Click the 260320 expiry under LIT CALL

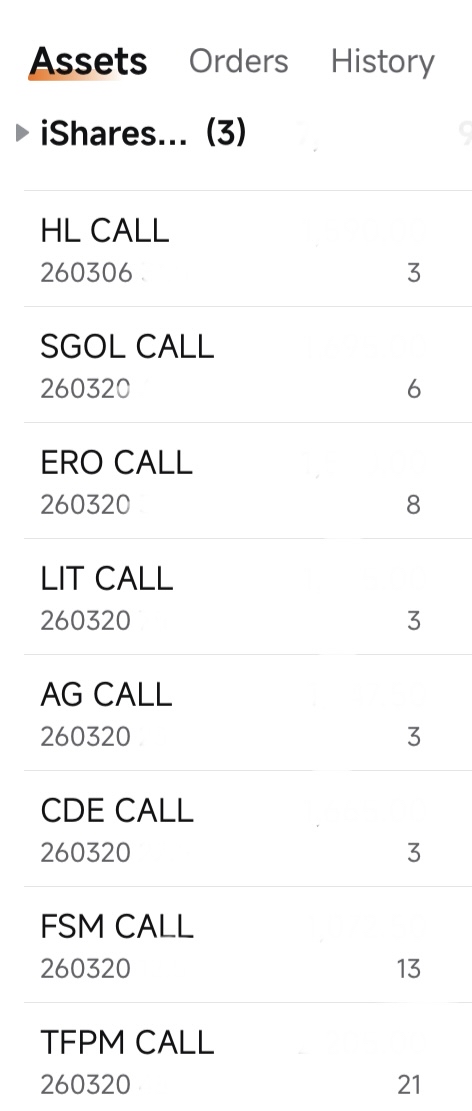tap(86, 621)
